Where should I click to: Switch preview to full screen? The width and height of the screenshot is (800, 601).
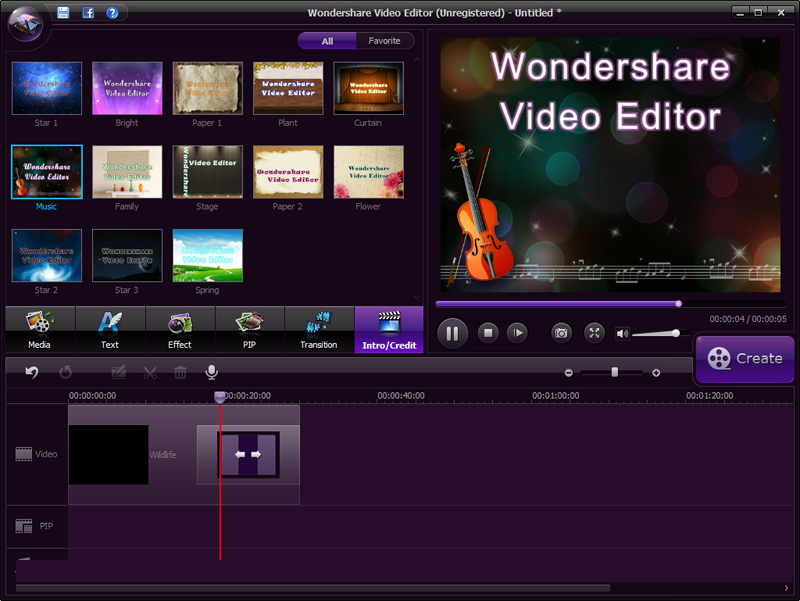point(594,333)
